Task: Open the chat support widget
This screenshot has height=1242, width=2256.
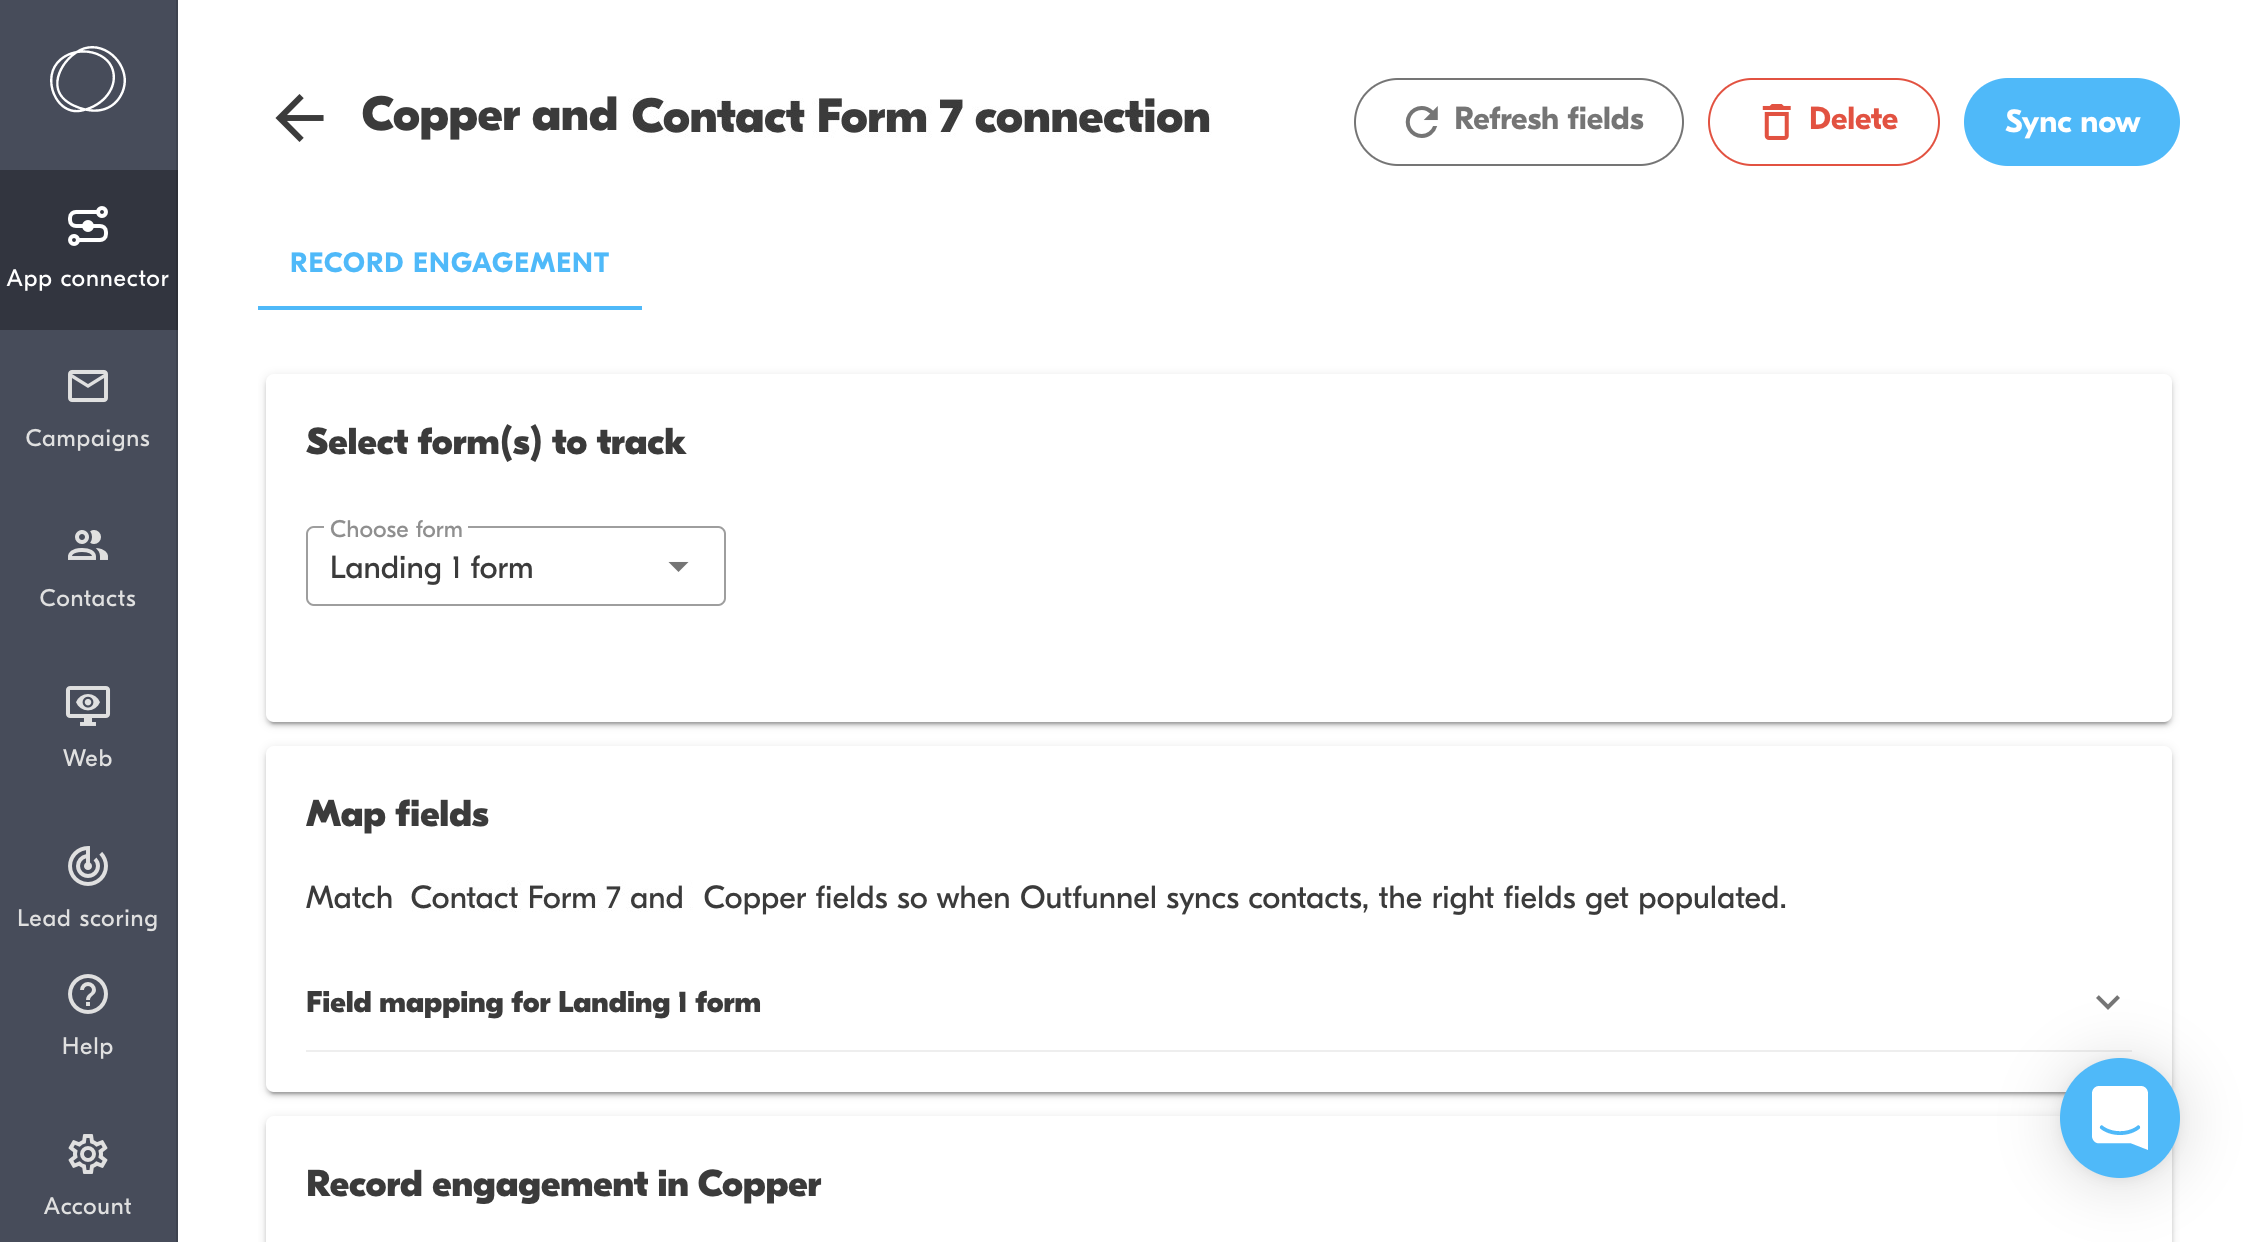Action: pos(2119,1117)
